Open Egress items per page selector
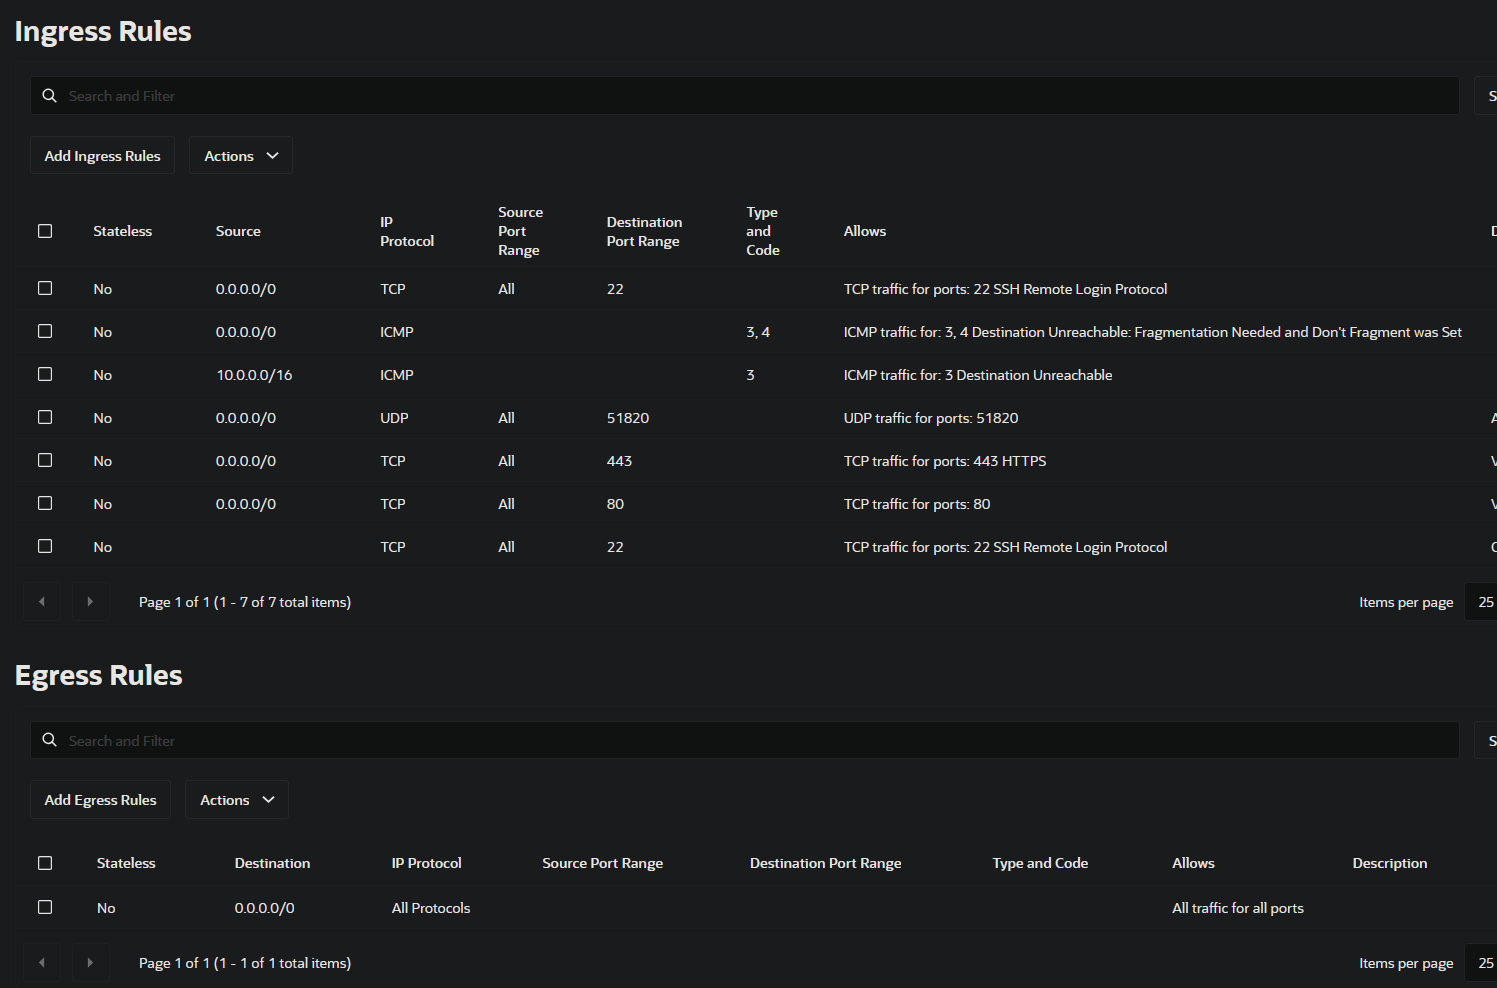The height and width of the screenshot is (988, 1497). [x=1481, y=963]
